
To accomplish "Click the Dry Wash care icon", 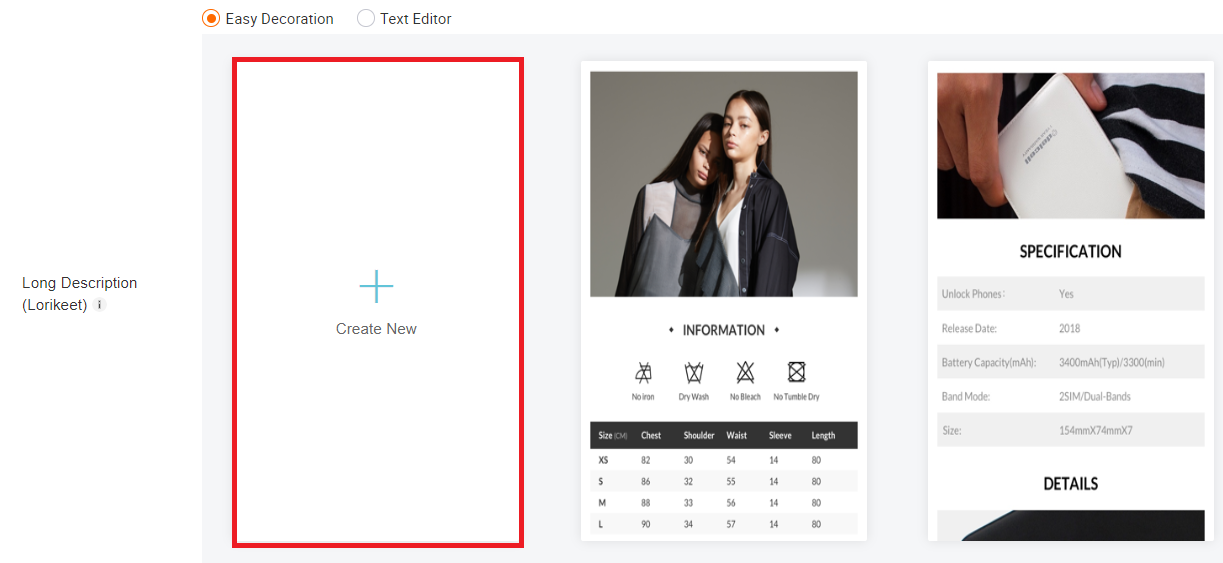I will tap(693, 373).
